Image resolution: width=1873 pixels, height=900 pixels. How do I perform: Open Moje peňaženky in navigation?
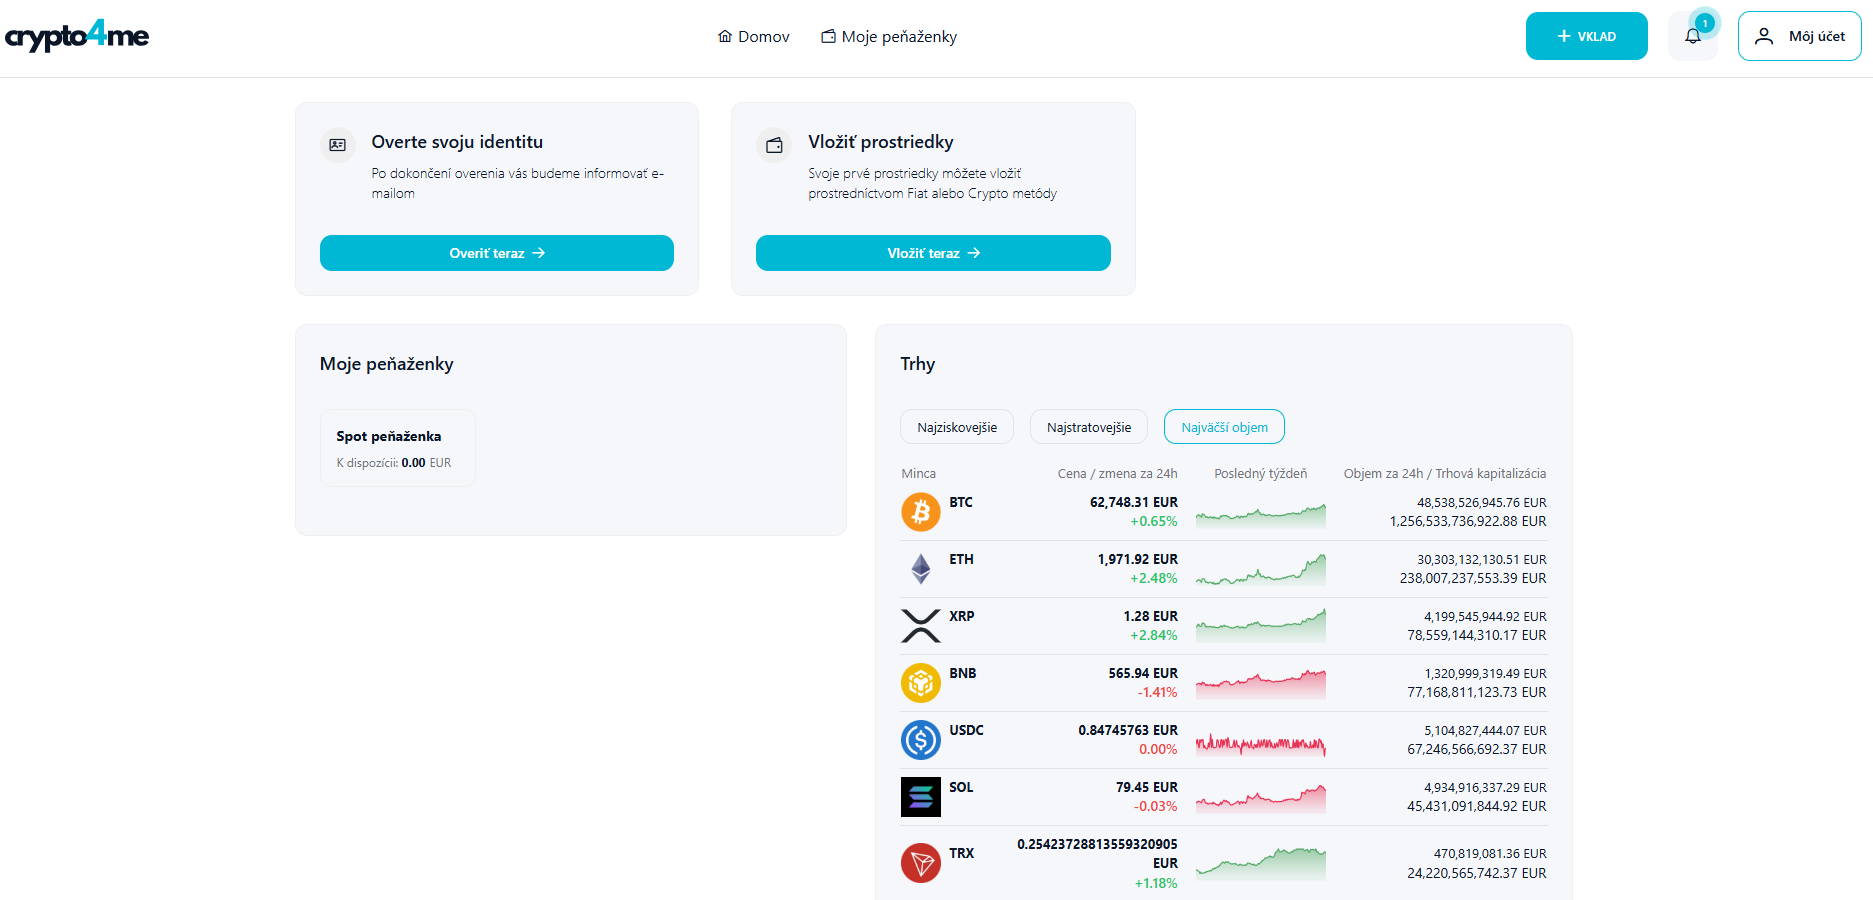click(889, 37)
